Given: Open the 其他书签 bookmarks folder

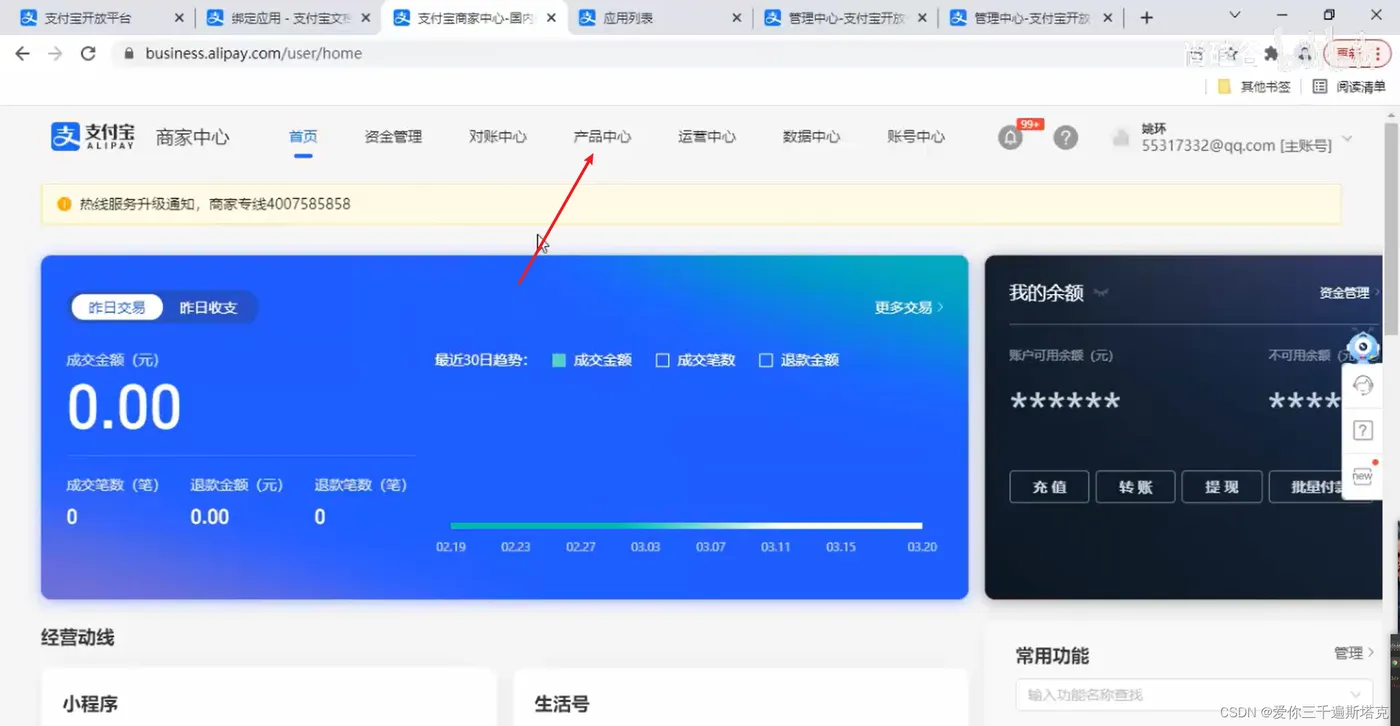Looking at the screenshot, I should click(x=1254, y=87).
